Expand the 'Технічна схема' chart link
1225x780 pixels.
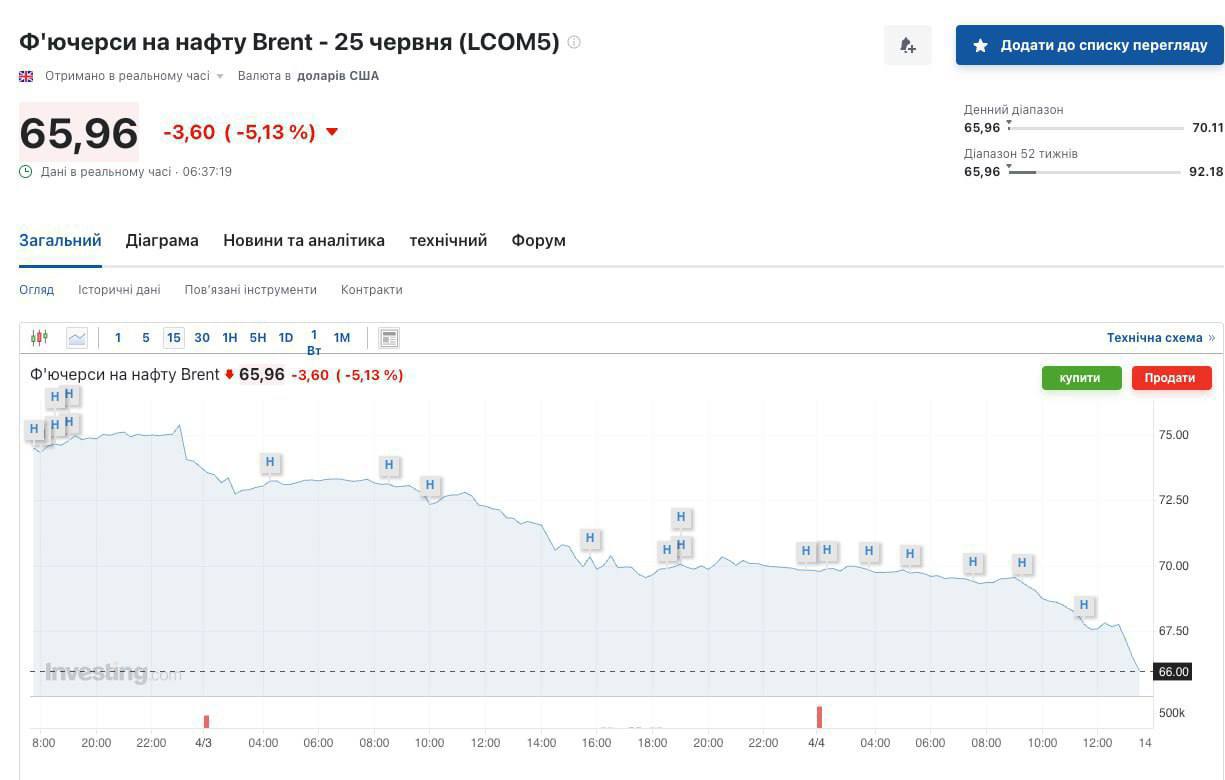coord(1160,338)
